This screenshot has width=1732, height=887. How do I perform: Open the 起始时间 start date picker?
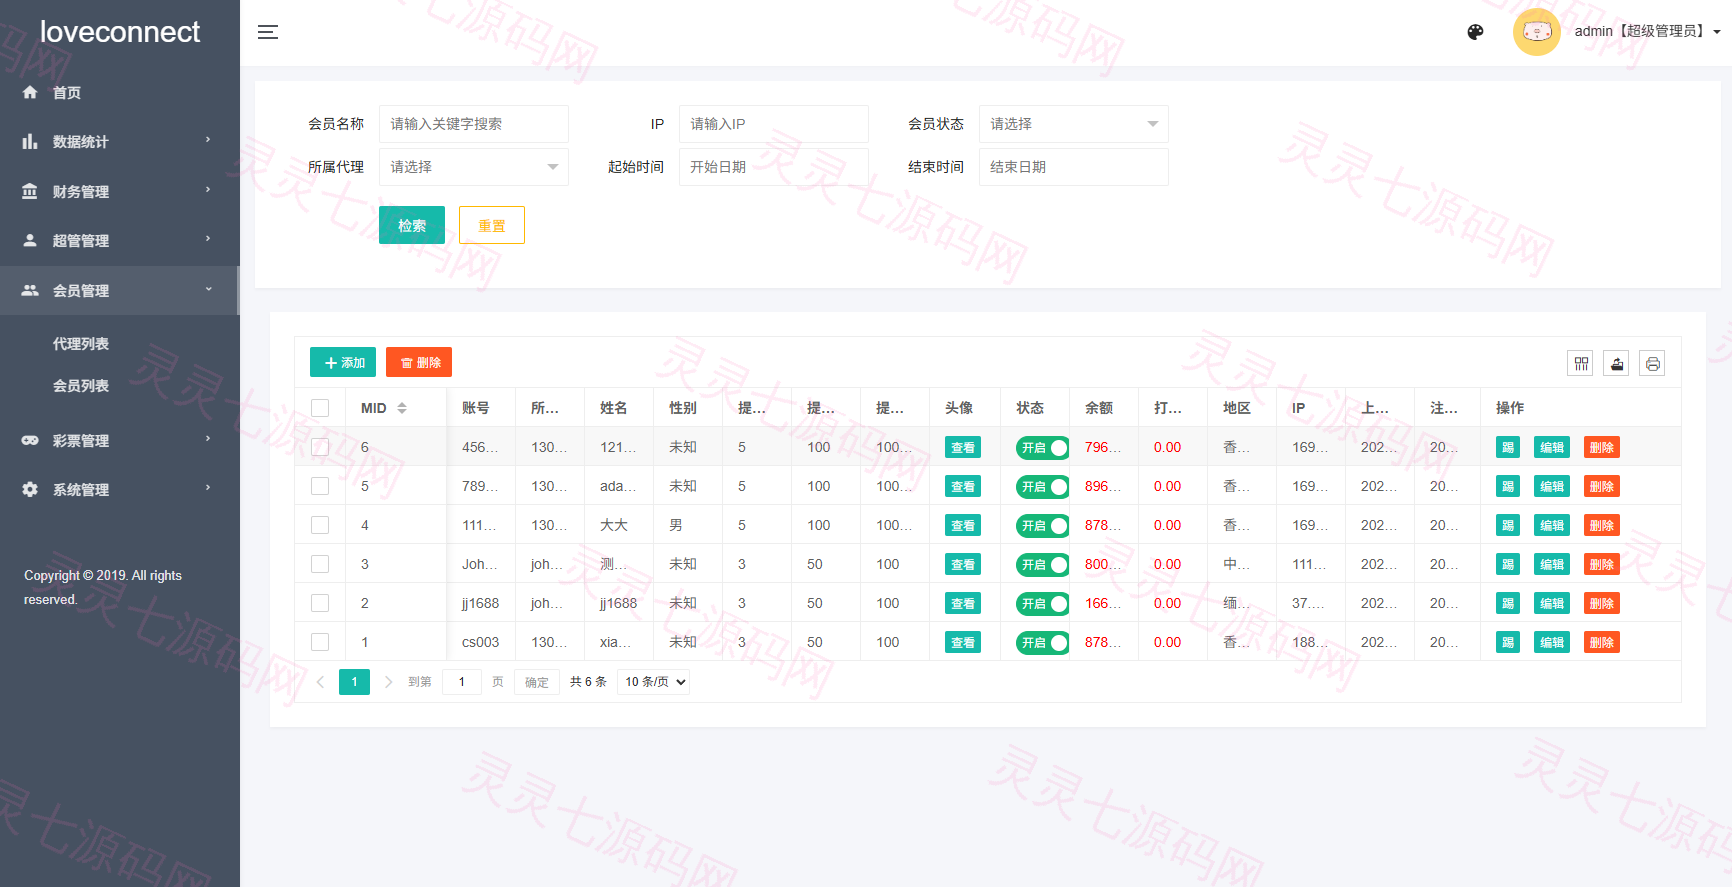click(774, 167)
